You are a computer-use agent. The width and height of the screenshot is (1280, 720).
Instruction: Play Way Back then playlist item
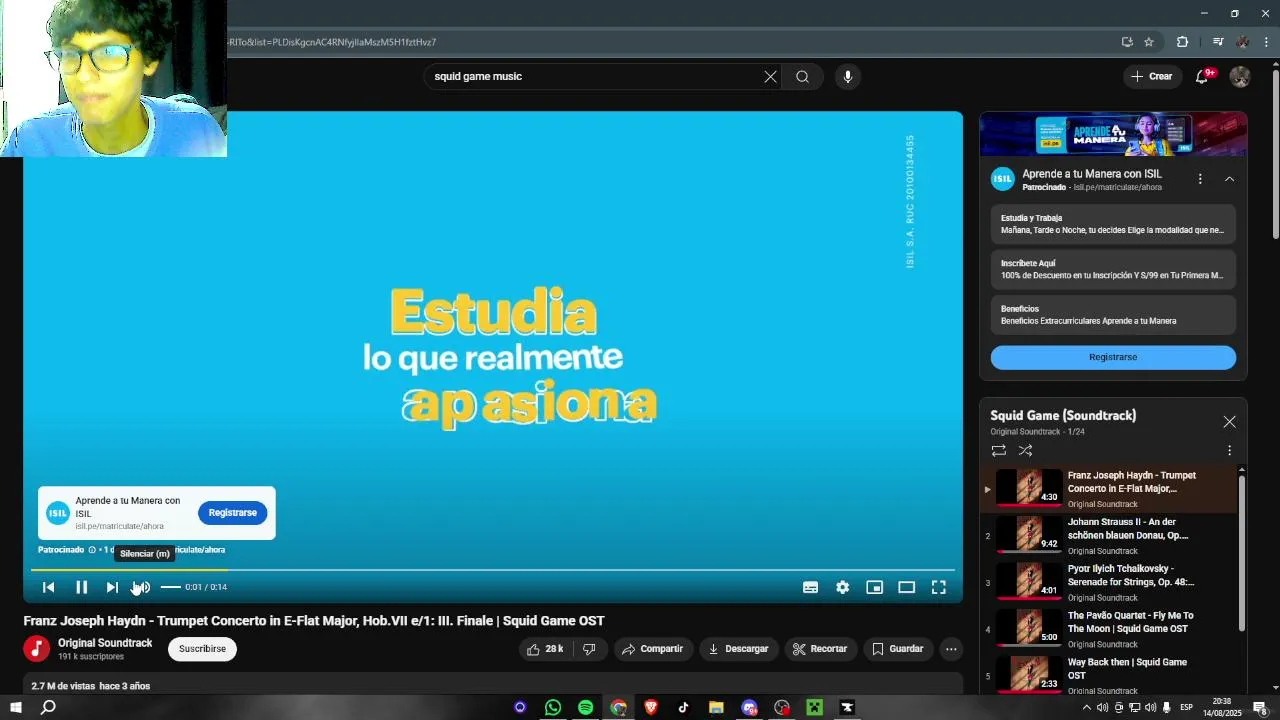tap(1108, 676)
